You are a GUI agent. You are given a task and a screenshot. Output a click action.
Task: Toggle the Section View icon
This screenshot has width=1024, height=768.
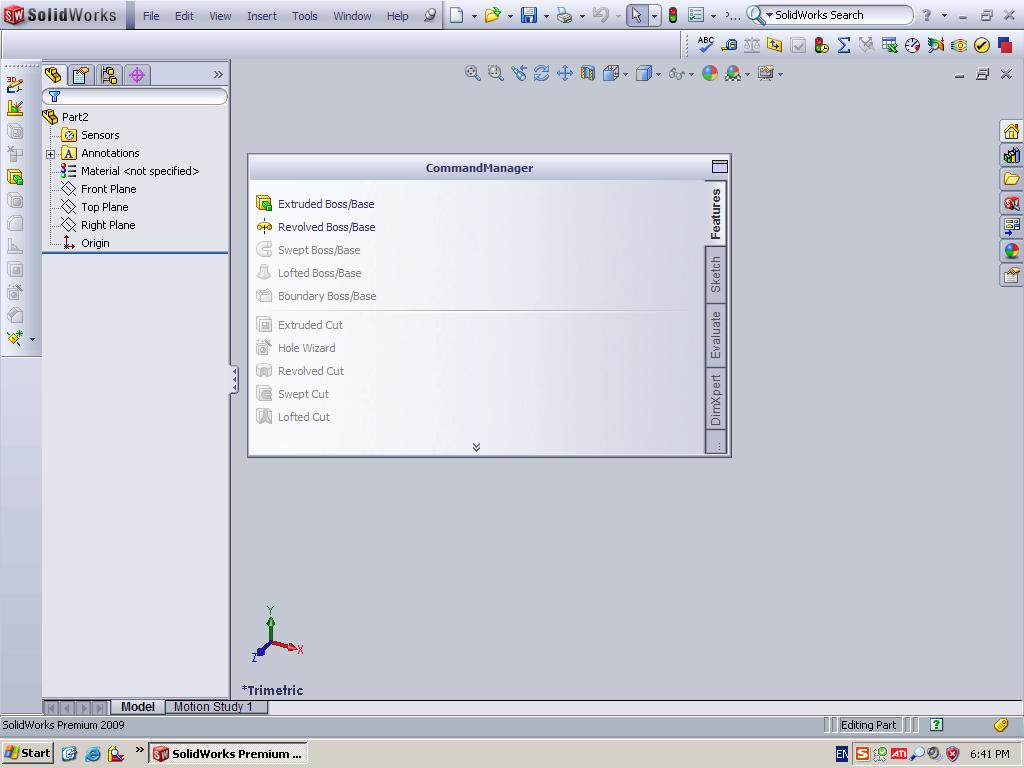(588, 73)
